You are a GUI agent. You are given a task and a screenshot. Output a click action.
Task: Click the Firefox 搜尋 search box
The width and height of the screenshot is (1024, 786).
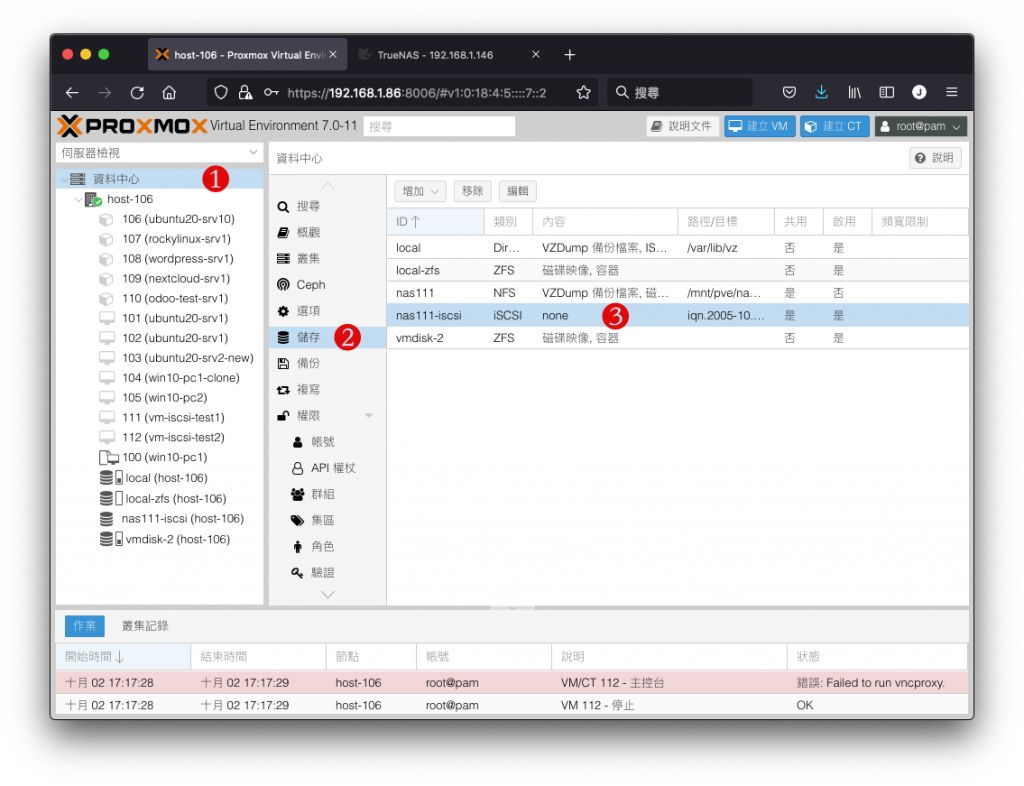679,93
